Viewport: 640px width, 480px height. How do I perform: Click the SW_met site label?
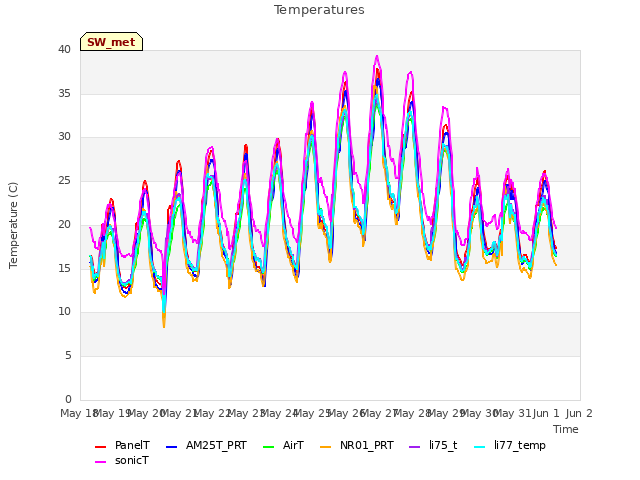tap(111, 42)
